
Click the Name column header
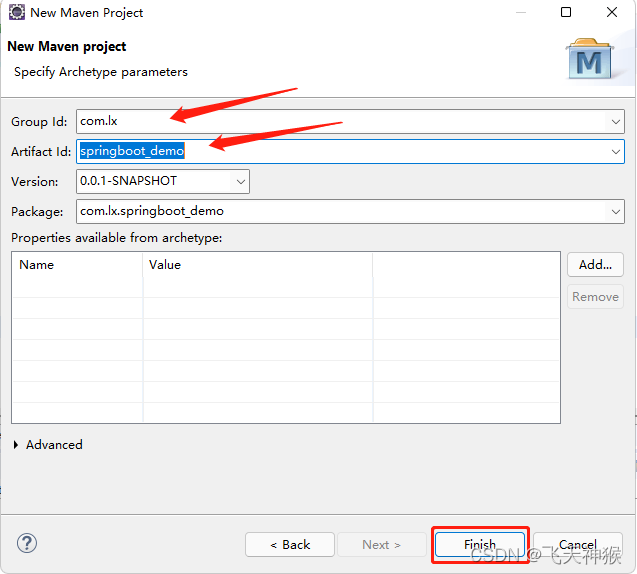coord(77,265)
